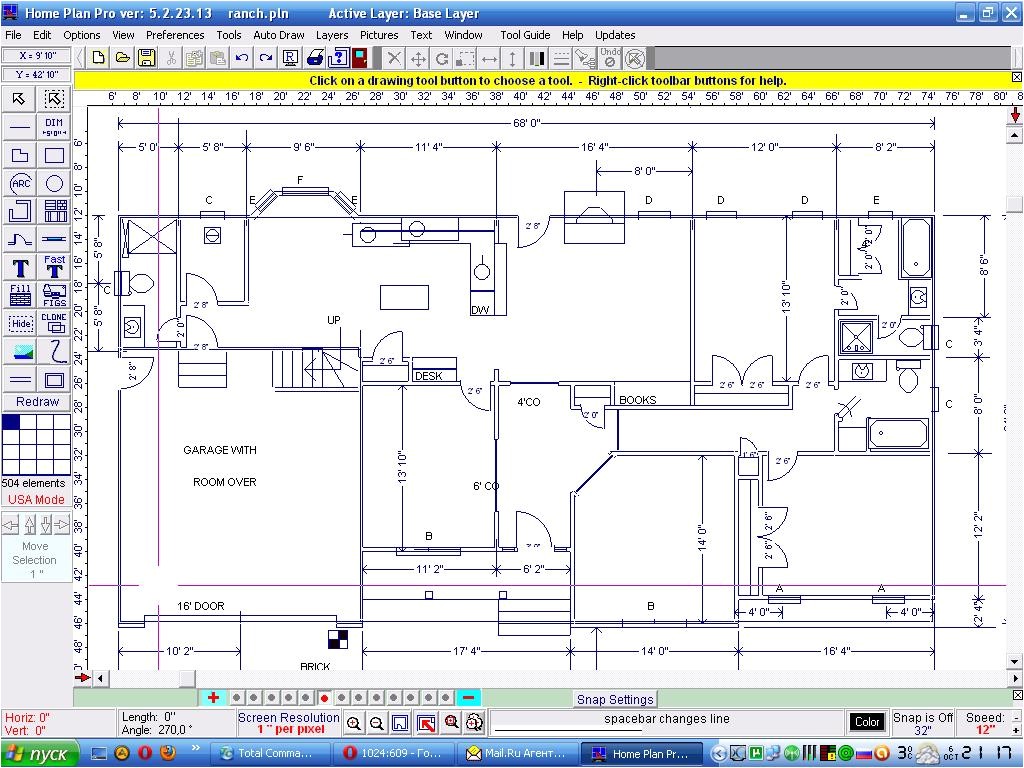Click the Redraw button
This screenshot has width=1024, height=768.
[36, 401]
